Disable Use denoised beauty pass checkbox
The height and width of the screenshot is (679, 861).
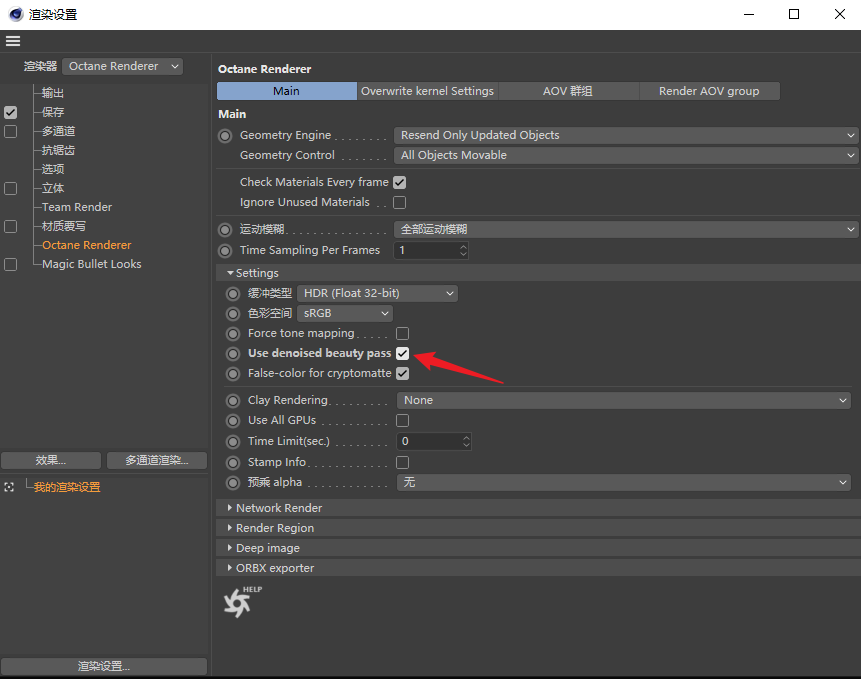pos(402,354)
